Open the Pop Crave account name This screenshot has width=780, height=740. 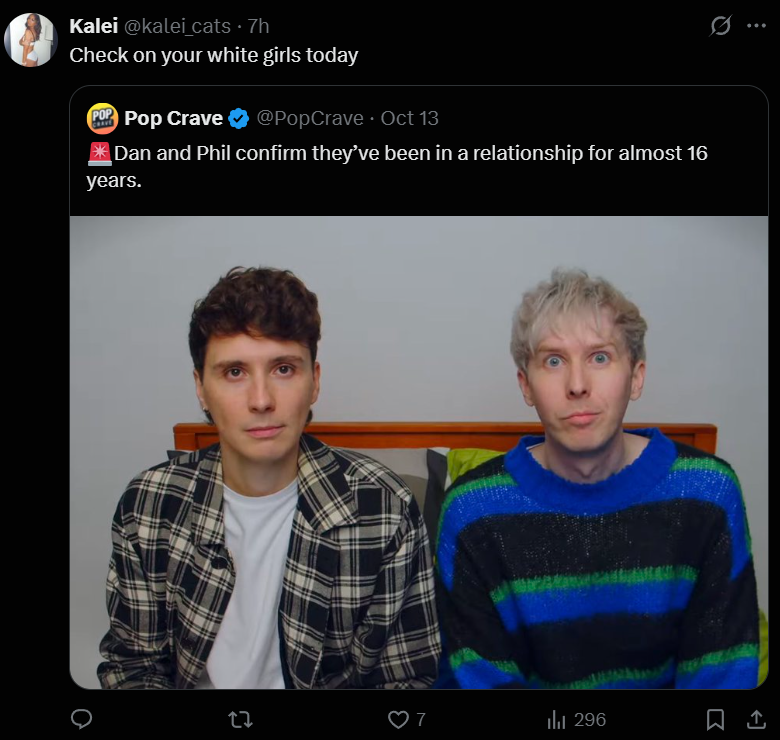tap(173, 118)
